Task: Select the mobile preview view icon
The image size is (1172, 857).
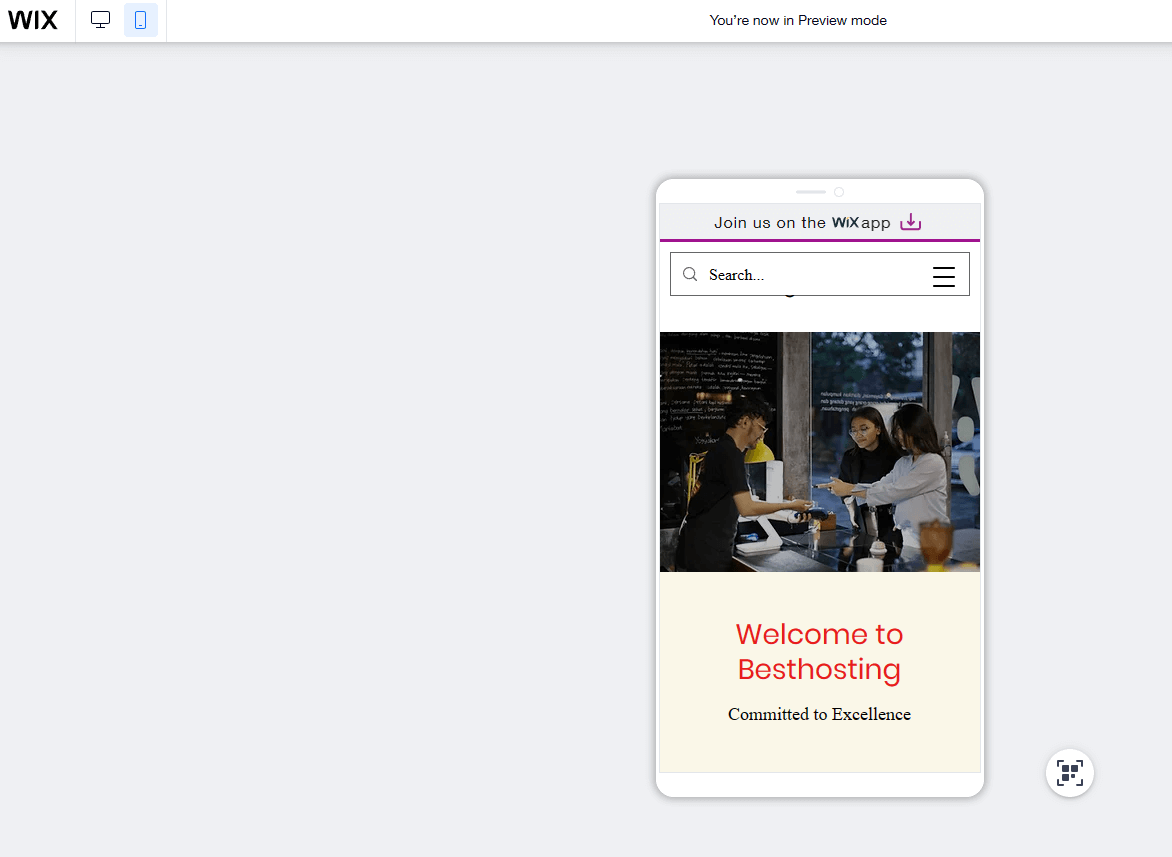Action: [141, 20]
